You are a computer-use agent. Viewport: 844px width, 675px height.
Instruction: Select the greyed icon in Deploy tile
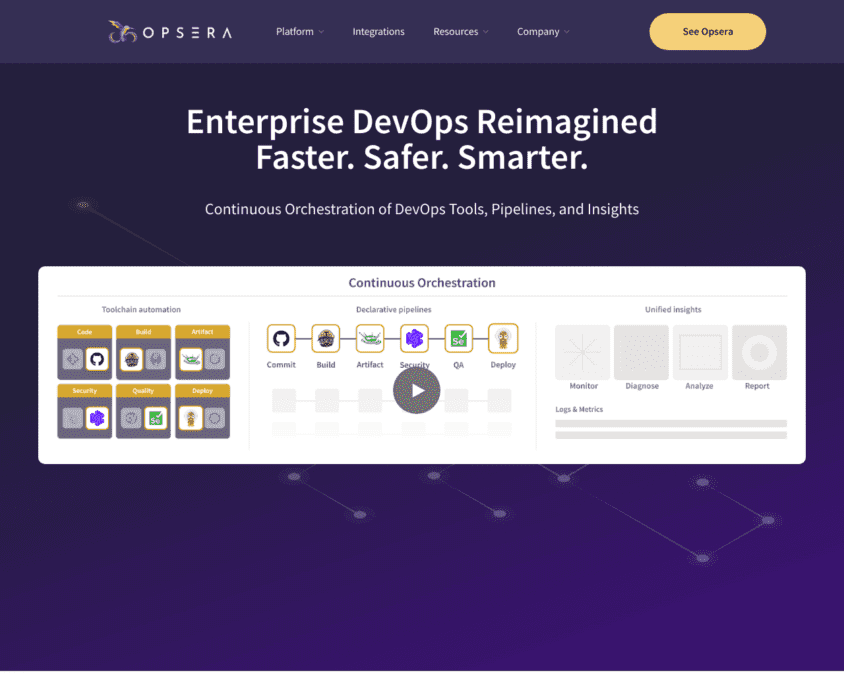tap(215, 418)
